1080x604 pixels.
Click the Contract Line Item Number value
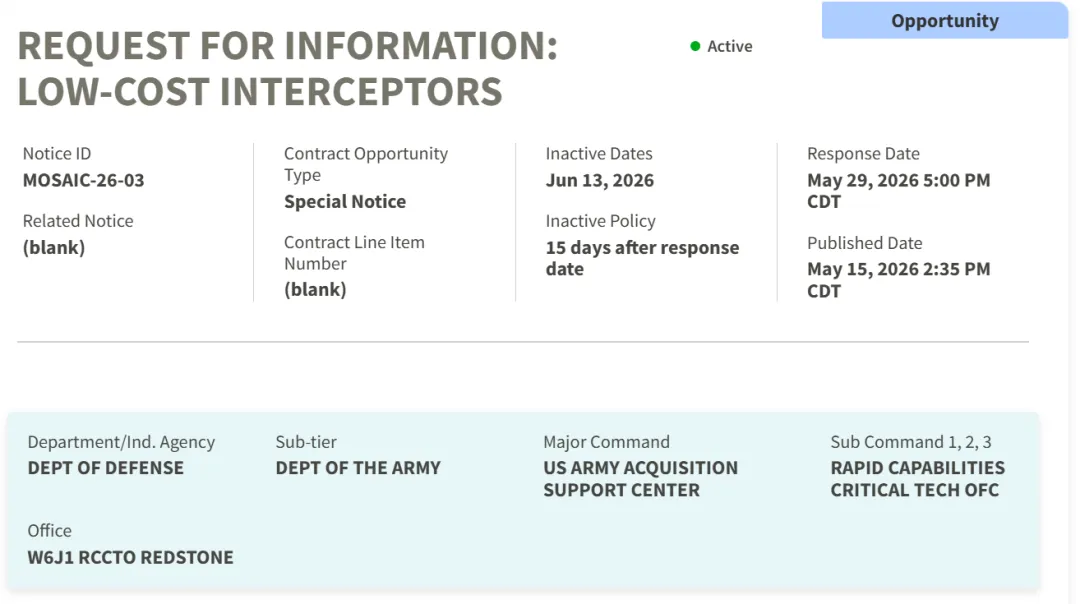tap(315, 289)
